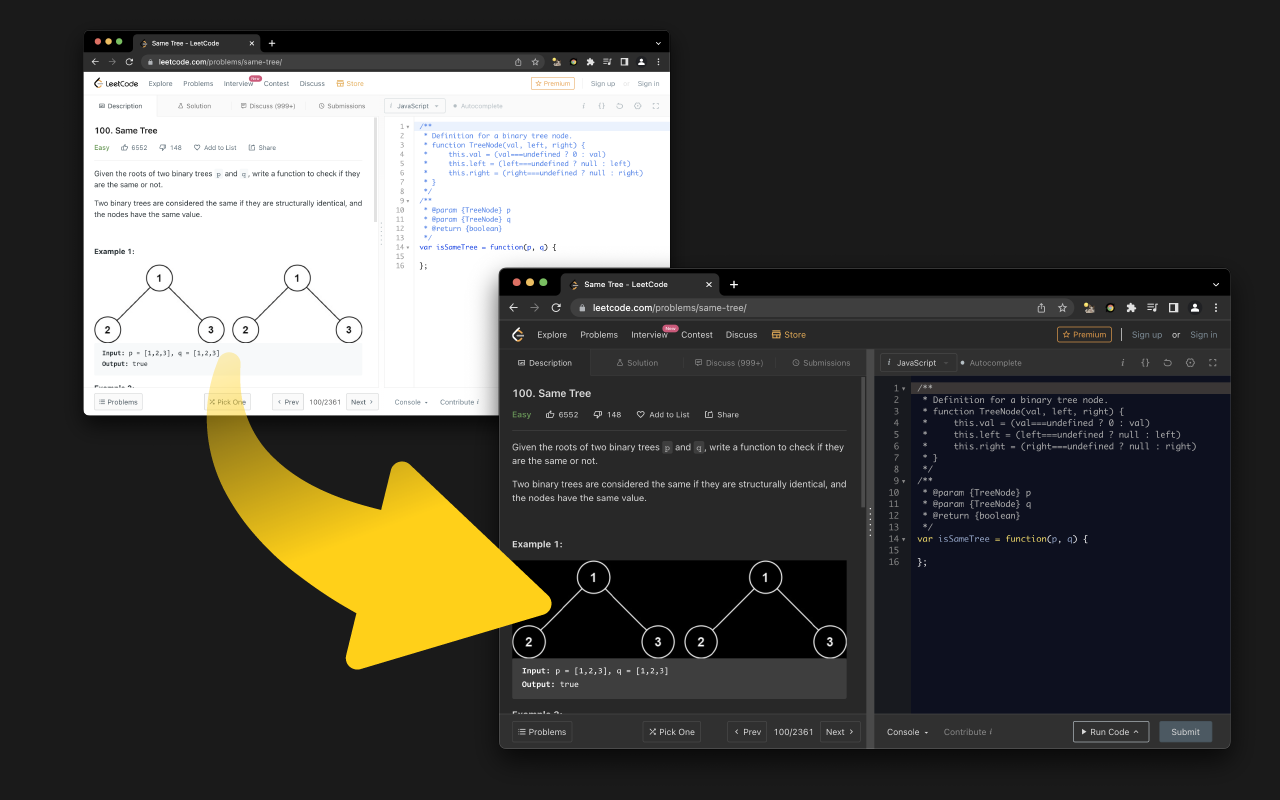Open editor settings gear in dark window
The image size is (1280, 800).
coord(1190,363)
